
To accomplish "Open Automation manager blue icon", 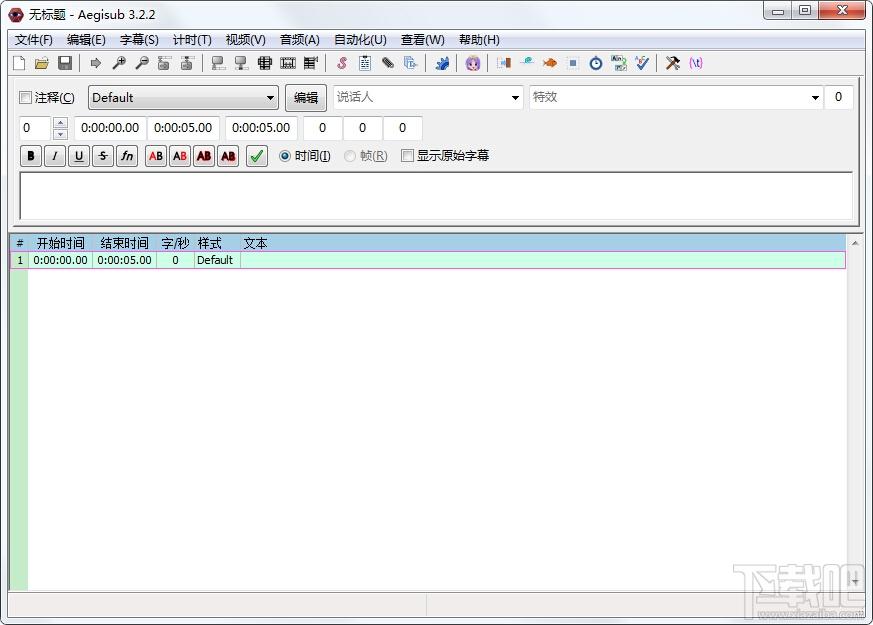I will [x=442, y=63].
